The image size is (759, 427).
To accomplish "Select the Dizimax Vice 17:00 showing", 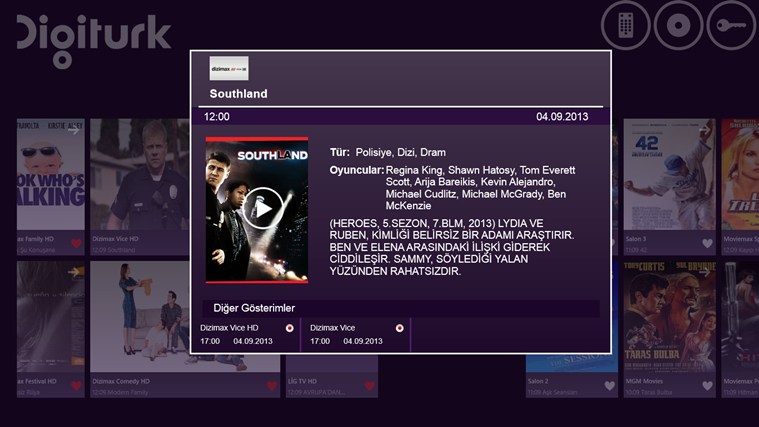I will click(356, 335).
